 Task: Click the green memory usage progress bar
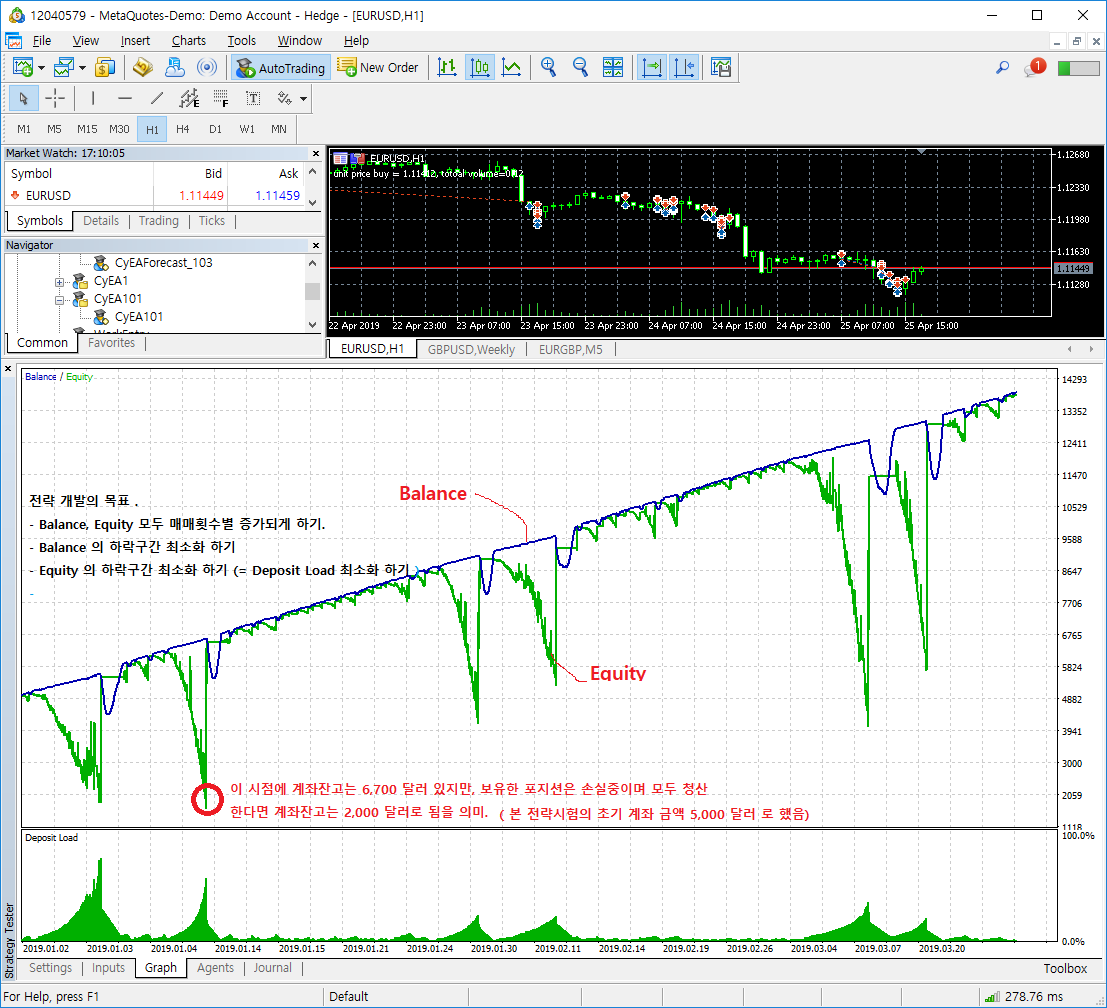[x=1078, y=68]
